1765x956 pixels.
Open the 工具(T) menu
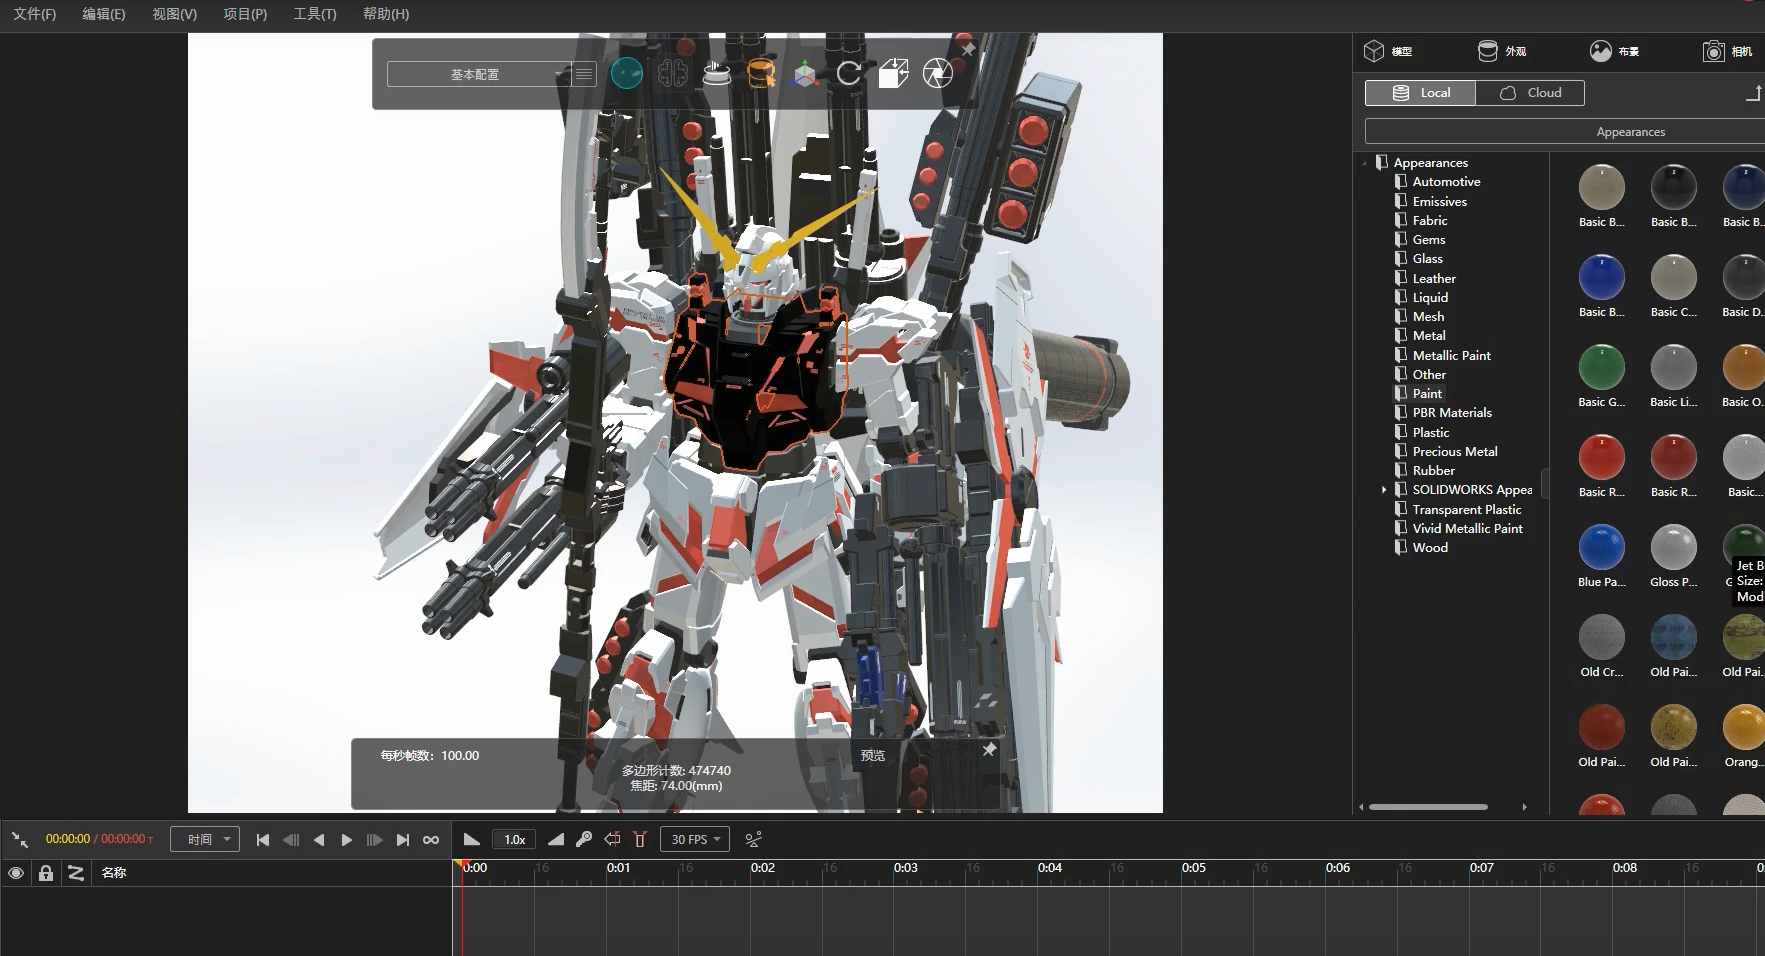click(315, 14)
